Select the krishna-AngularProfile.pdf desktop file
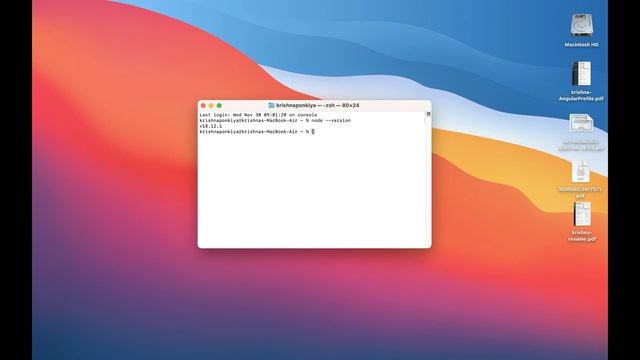 pos(581,73)
